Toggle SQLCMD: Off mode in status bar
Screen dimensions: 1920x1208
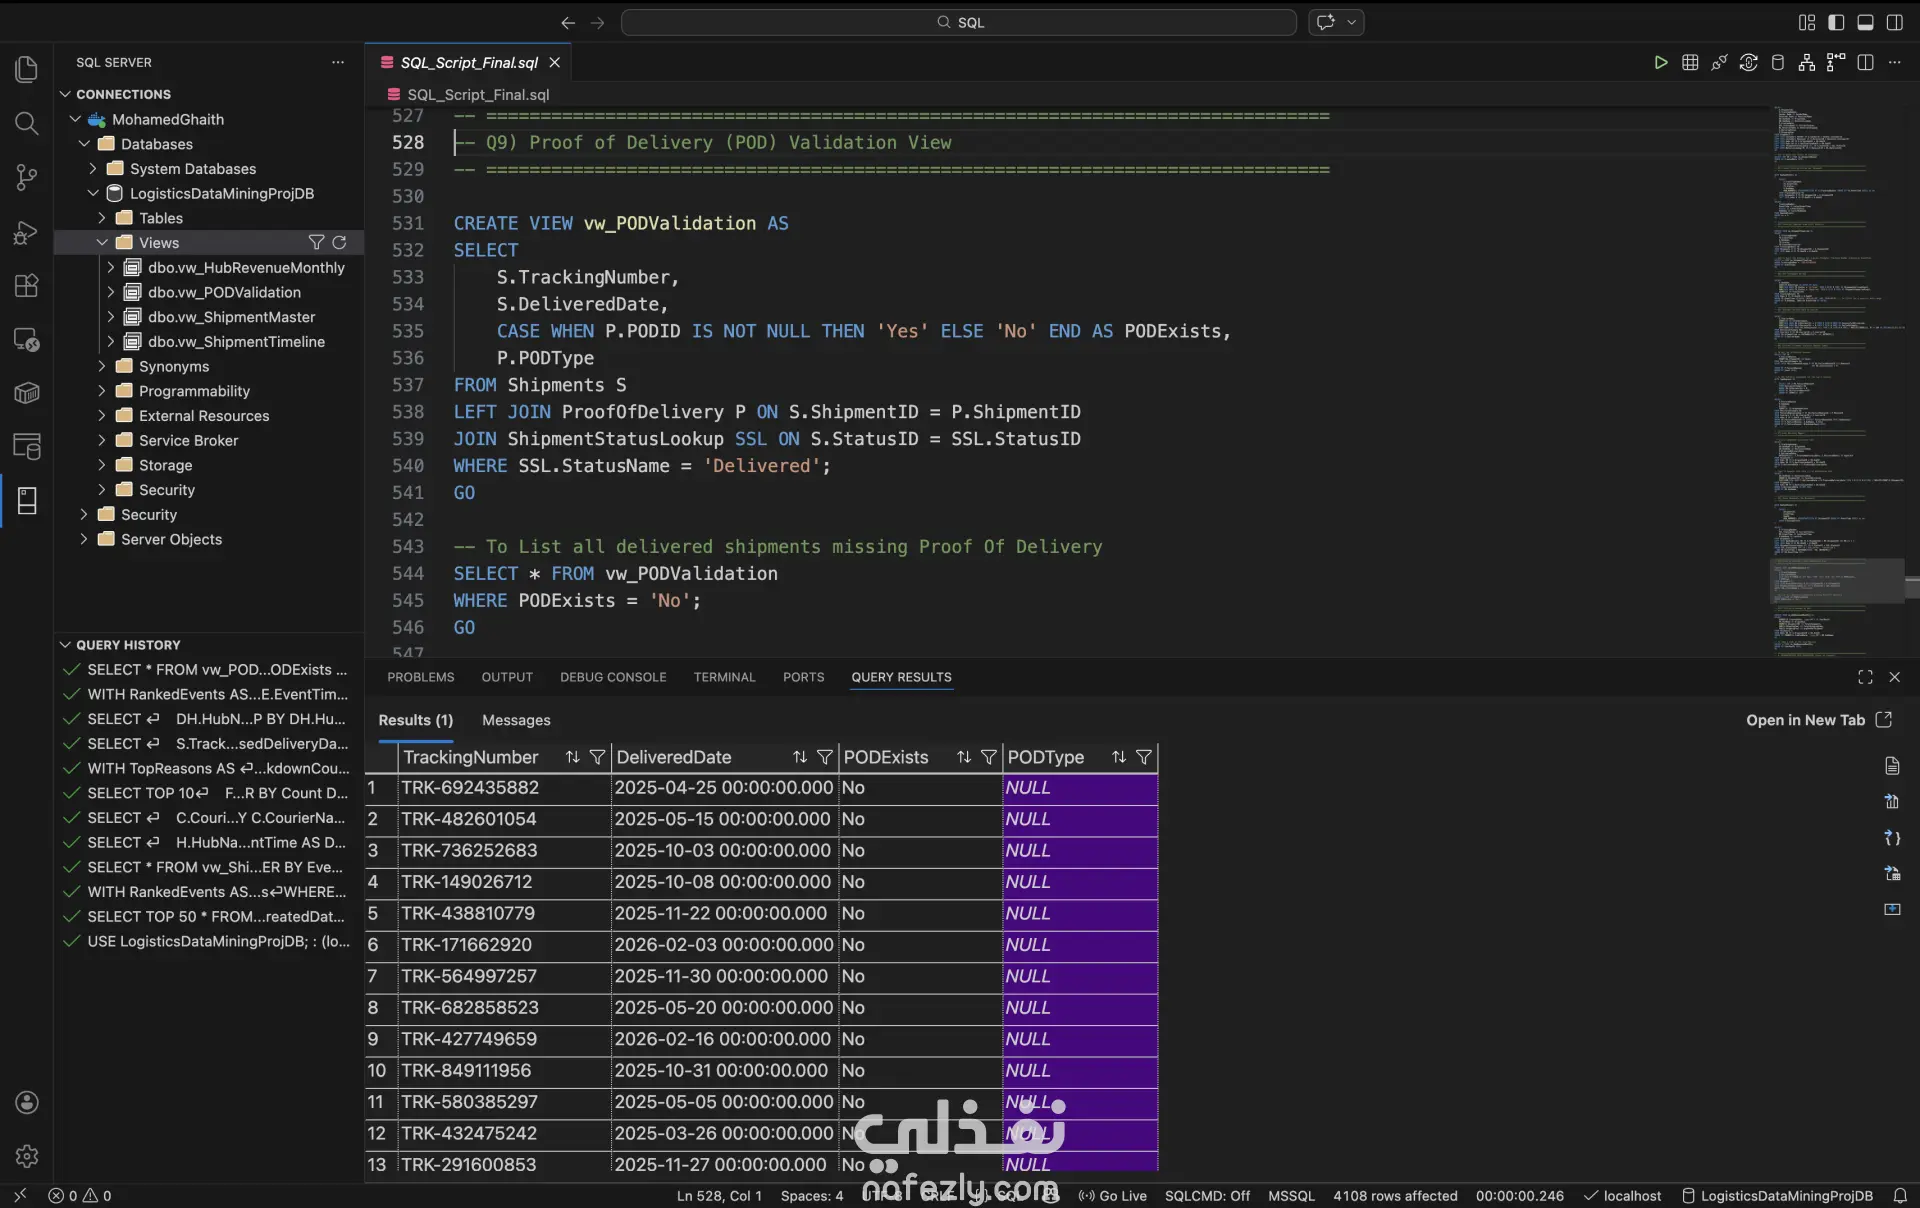click(1207, 1195)
